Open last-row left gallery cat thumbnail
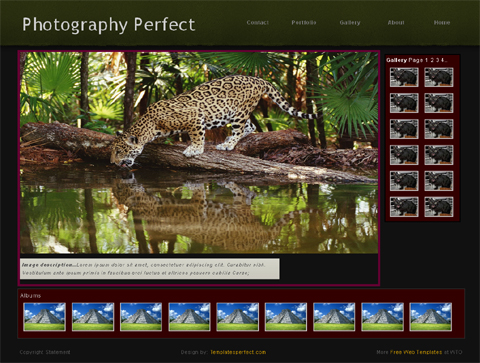480x363 pixels. click(404, 207)
